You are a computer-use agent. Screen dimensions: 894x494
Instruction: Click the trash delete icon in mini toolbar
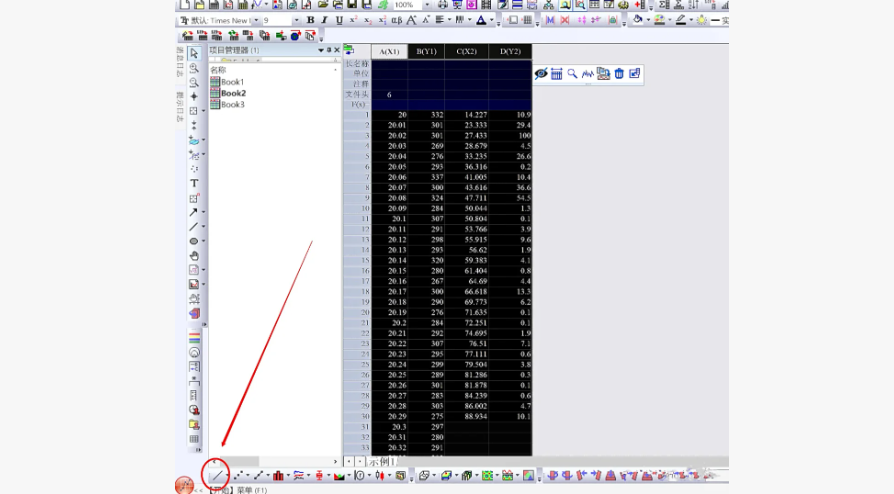[x=619, y=73]
